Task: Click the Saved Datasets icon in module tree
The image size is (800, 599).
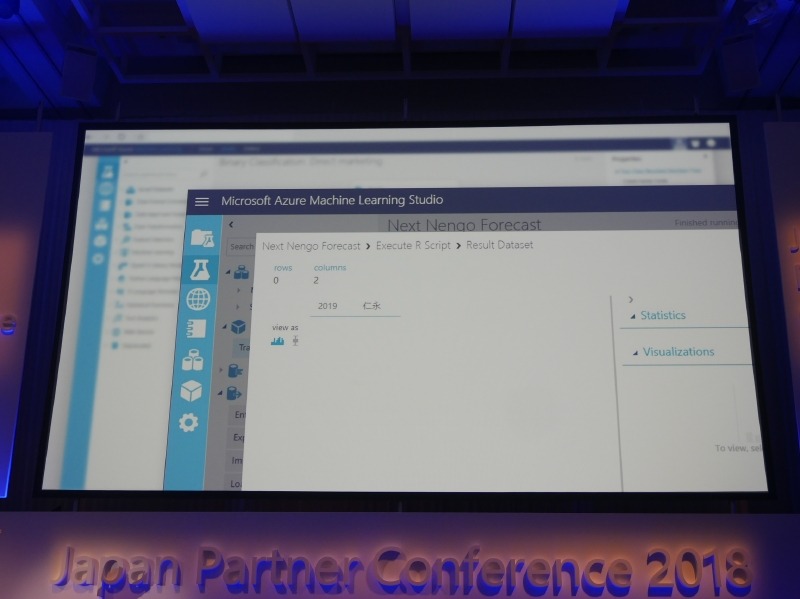Action: pos(241,272)
